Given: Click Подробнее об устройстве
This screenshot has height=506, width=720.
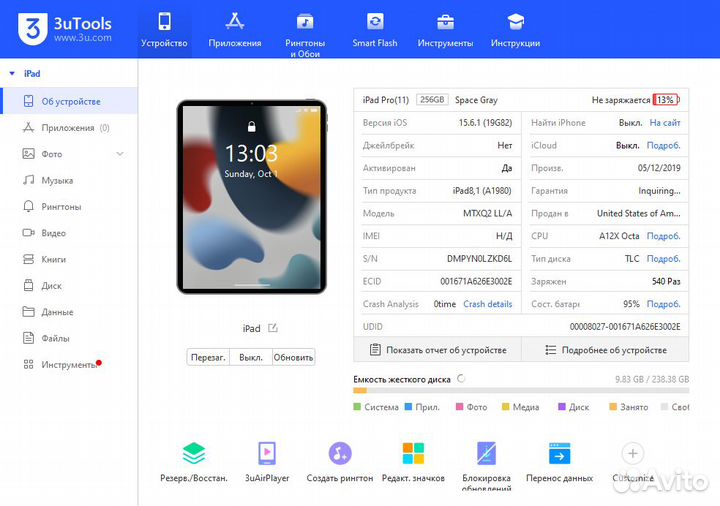Looking at the screenshot, I should (605, 350).
